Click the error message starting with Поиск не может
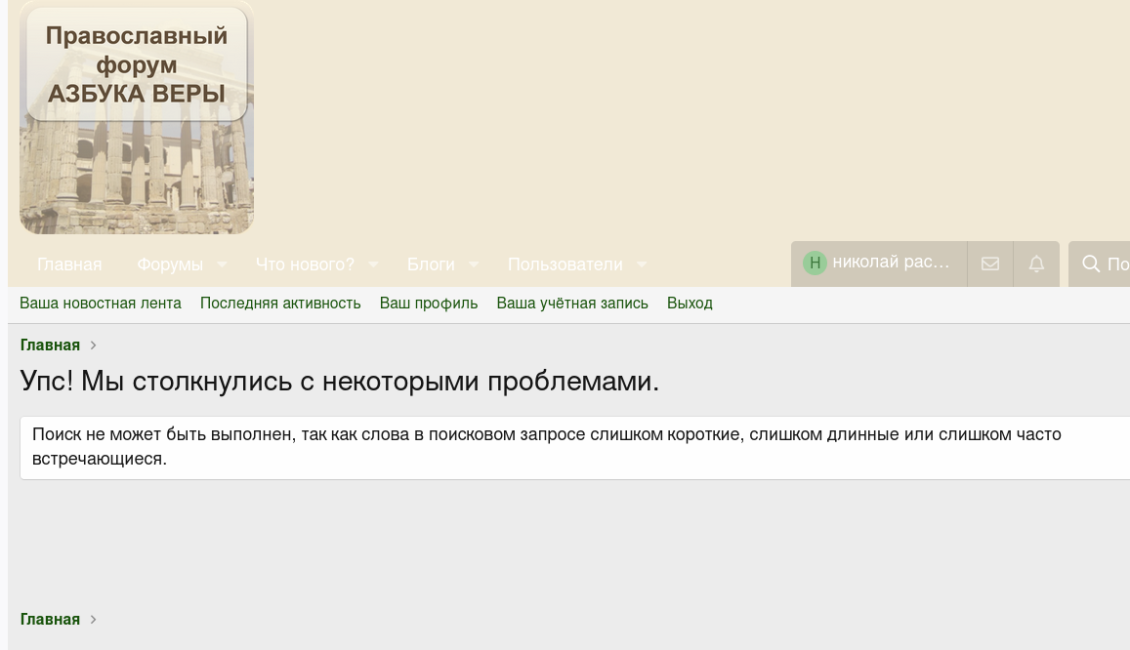The width and height of the screenshot is (1130, 650). coord(575,447)
